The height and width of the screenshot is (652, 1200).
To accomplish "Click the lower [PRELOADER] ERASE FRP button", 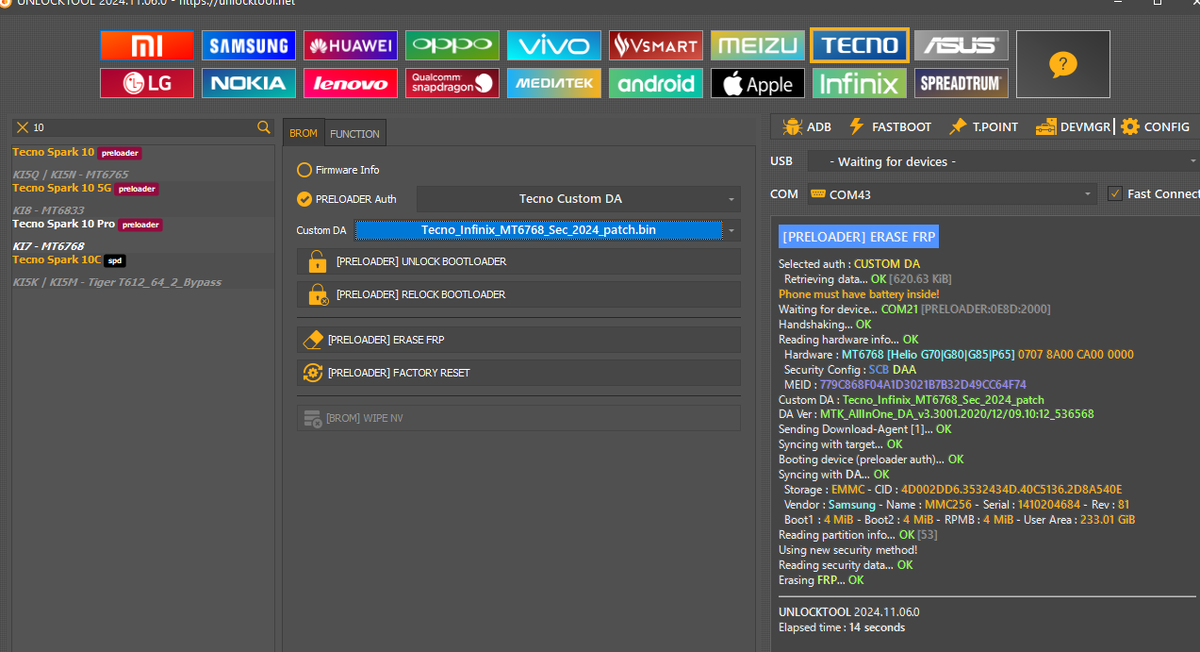I will (x=519, y=340).
